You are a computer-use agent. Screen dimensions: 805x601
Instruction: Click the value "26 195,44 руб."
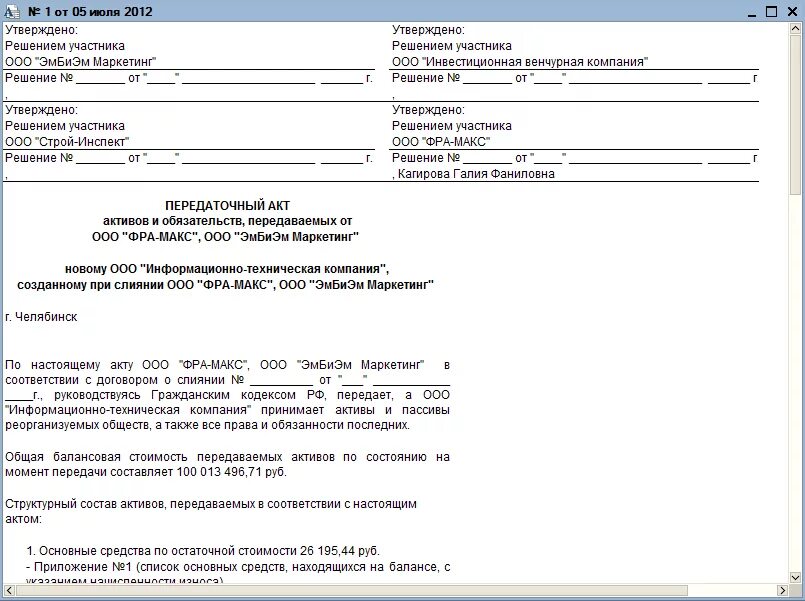pos(340,551)
